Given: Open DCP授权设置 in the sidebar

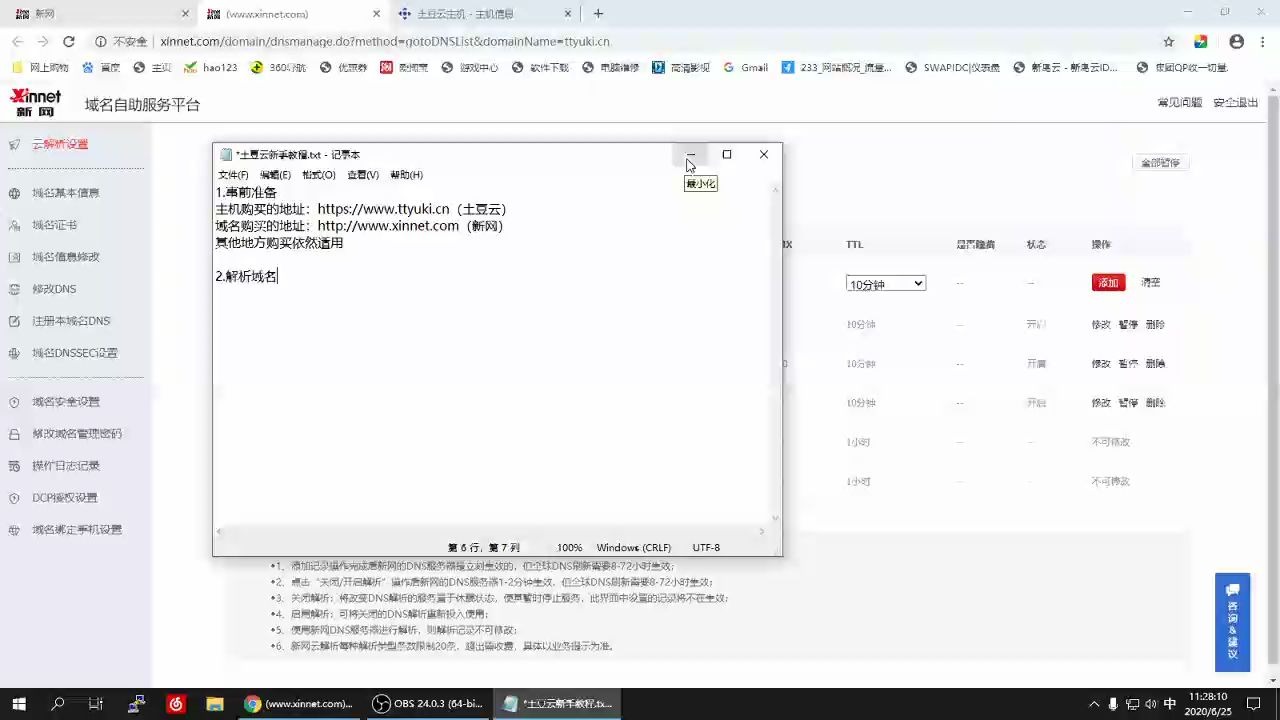Looking at the screenshot, I should coord(64,498).
